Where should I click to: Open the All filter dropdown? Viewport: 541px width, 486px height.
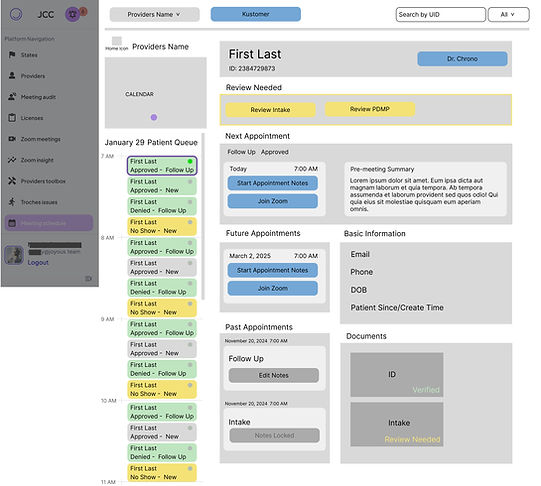508,14
